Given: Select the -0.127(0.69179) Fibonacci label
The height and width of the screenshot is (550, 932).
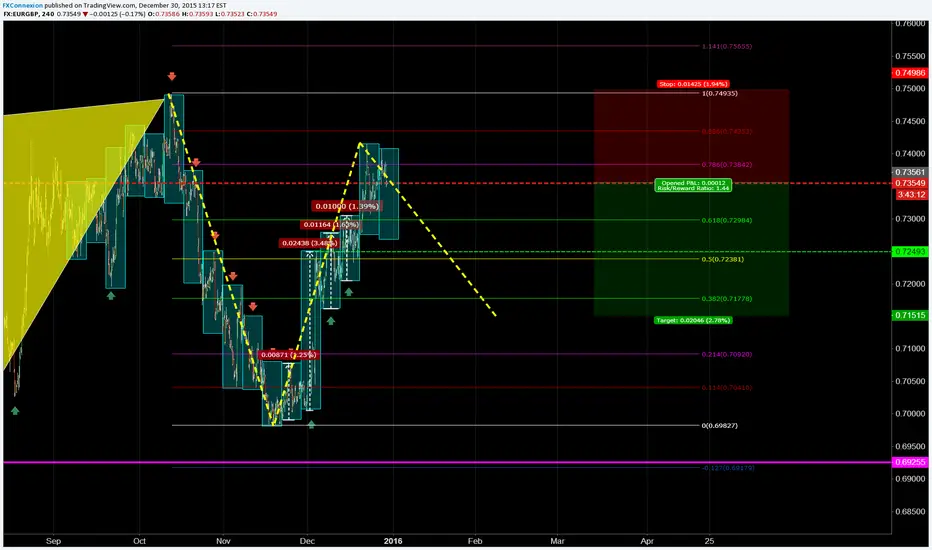Looking at the screenshot, I should [728, 468].
